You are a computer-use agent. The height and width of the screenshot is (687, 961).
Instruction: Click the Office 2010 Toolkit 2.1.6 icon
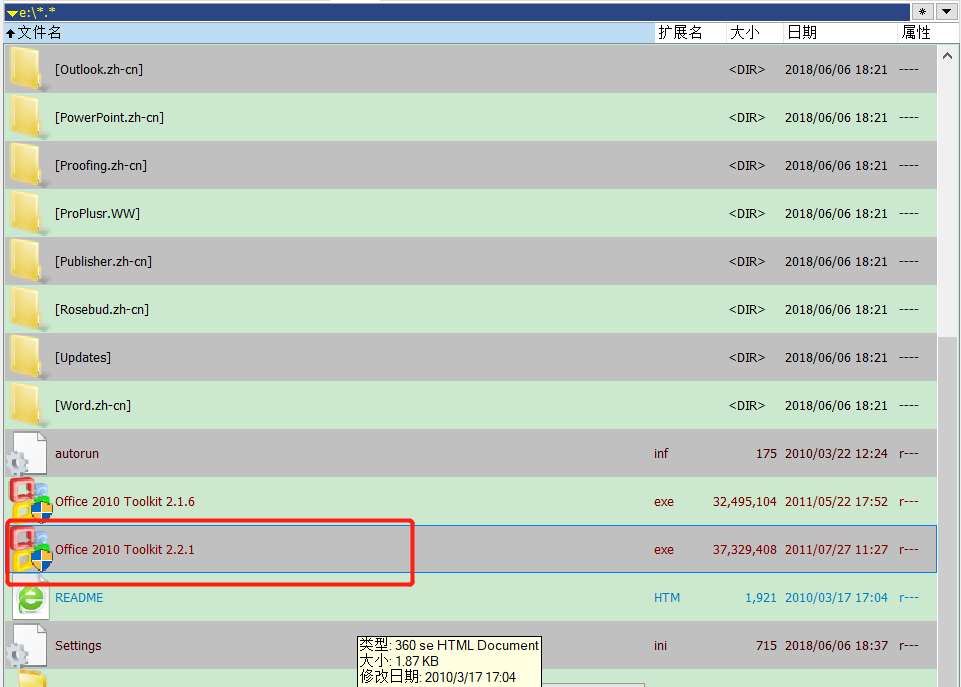pos(31,501)
